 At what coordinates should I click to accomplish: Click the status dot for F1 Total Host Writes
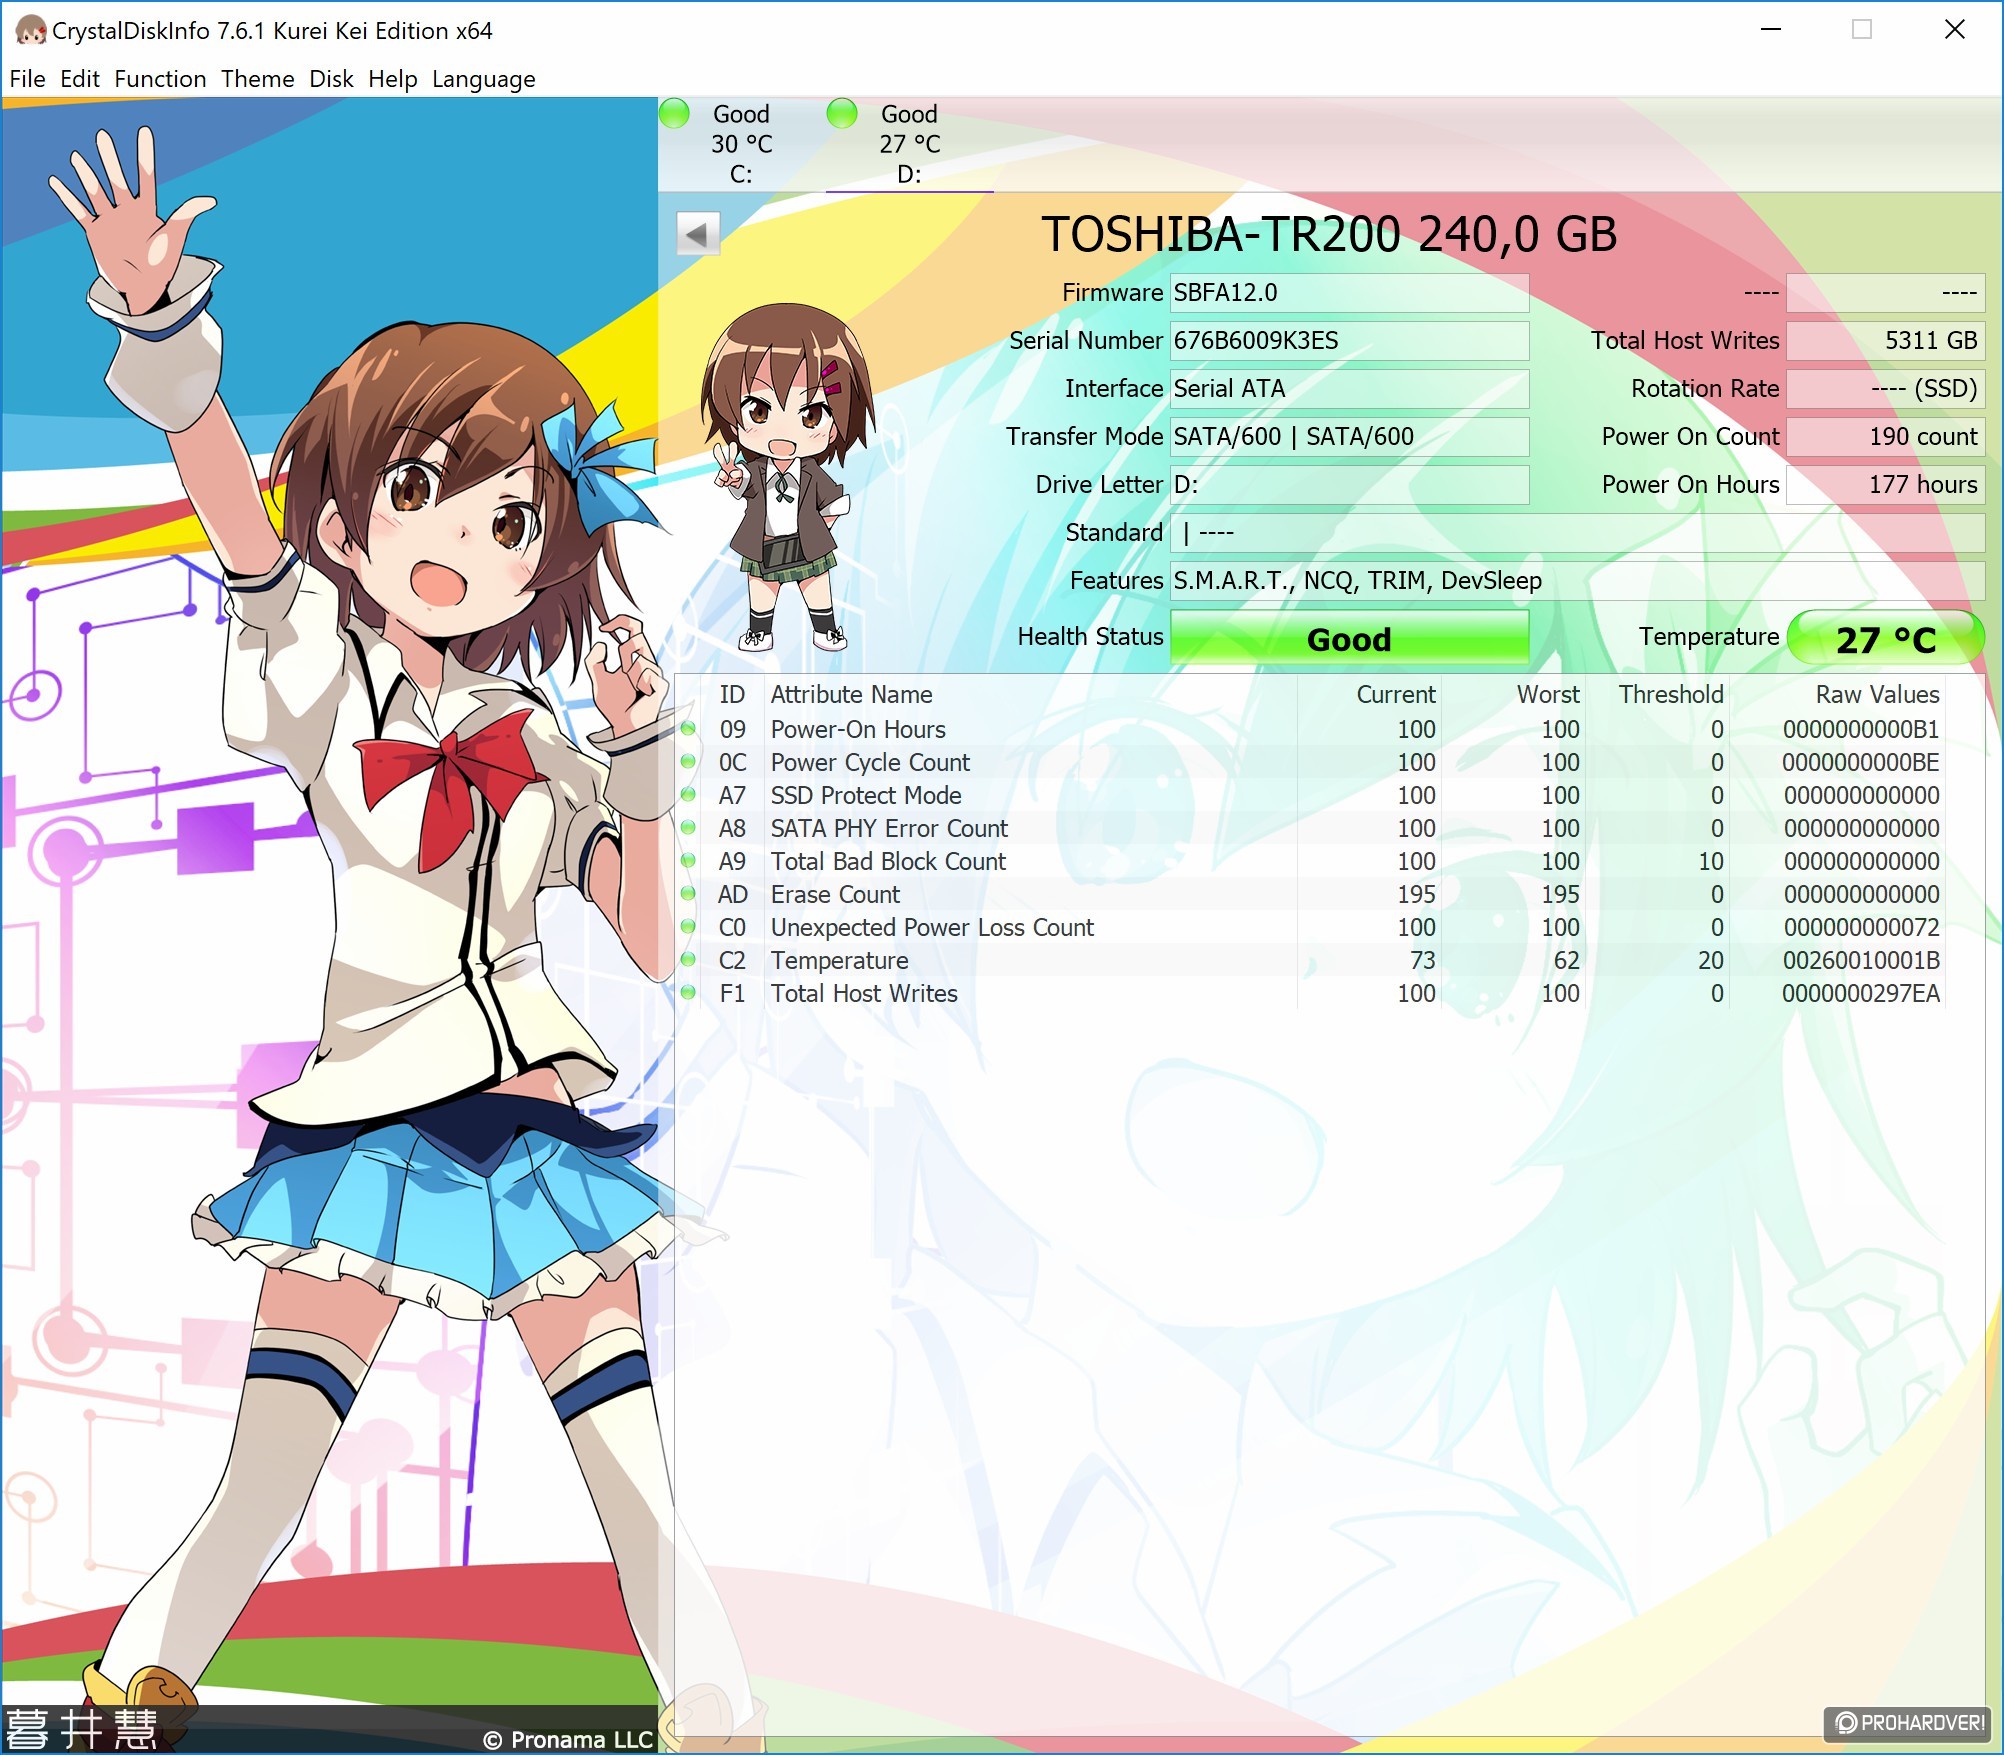coord(688,993)
